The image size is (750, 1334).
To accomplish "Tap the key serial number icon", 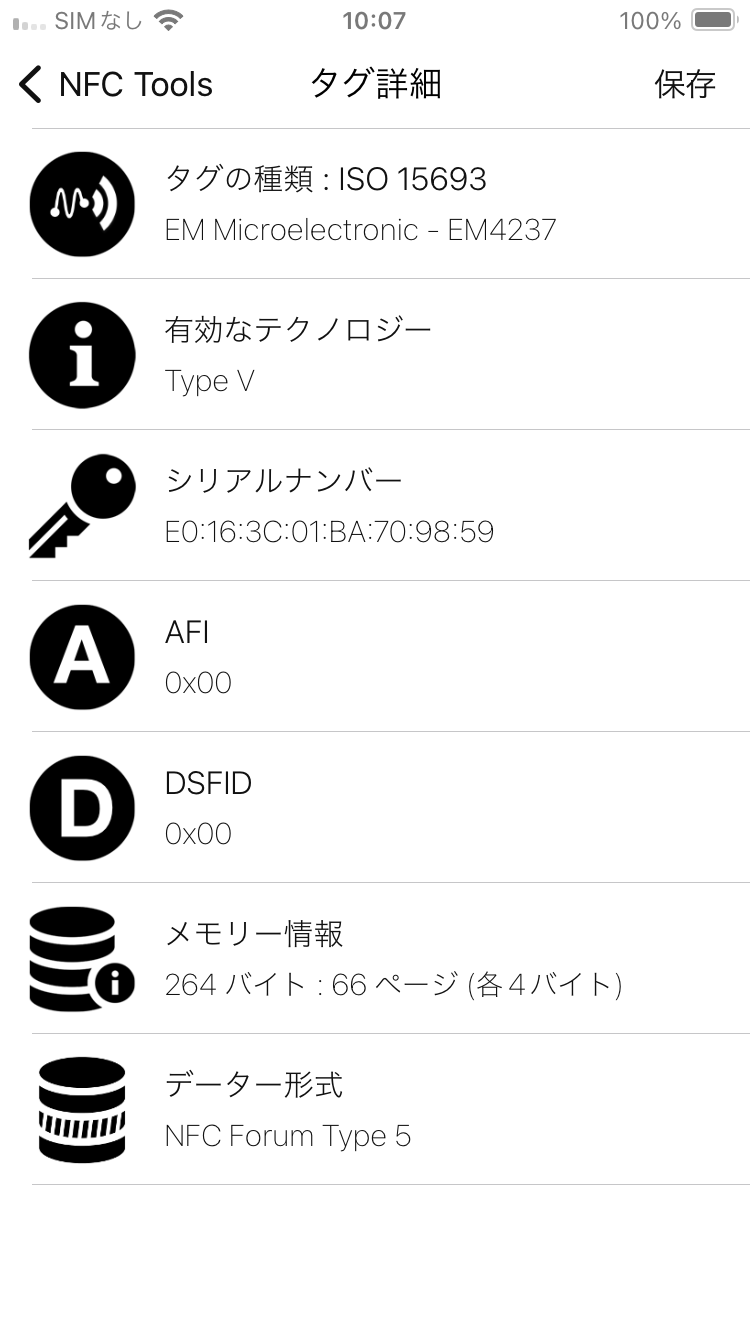I will point(82,506).
